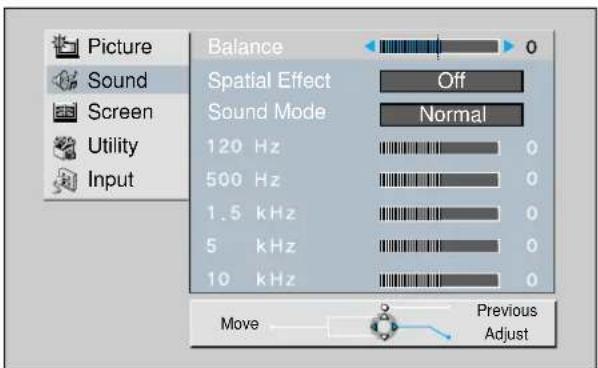Click the 120 Hz value 0

[x=532, y=148]
